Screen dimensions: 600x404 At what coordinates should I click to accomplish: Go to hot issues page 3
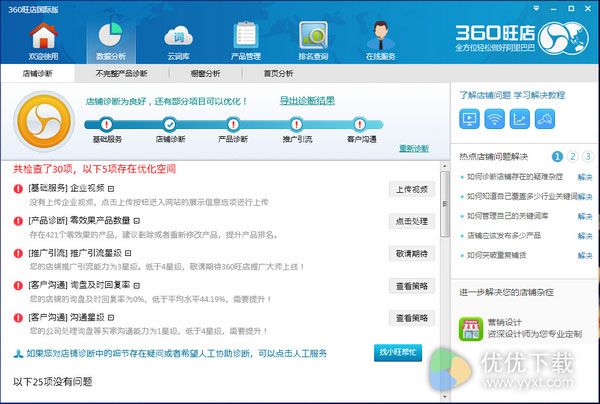(x=588, y=156)
